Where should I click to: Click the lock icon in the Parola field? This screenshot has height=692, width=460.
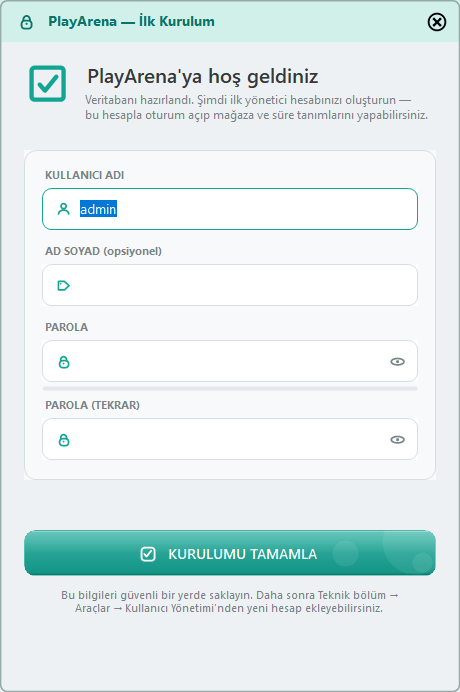(64, 362)
